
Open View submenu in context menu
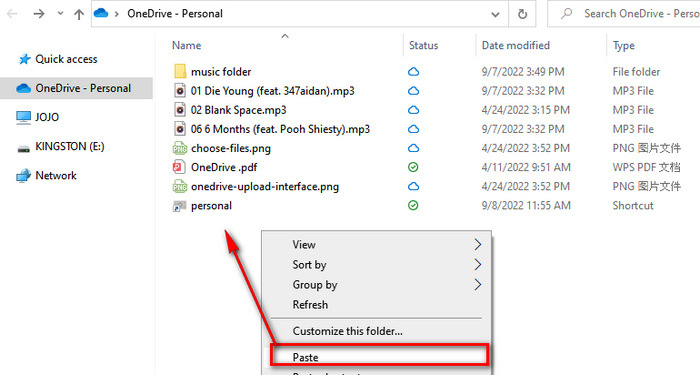tap(377, 245)
